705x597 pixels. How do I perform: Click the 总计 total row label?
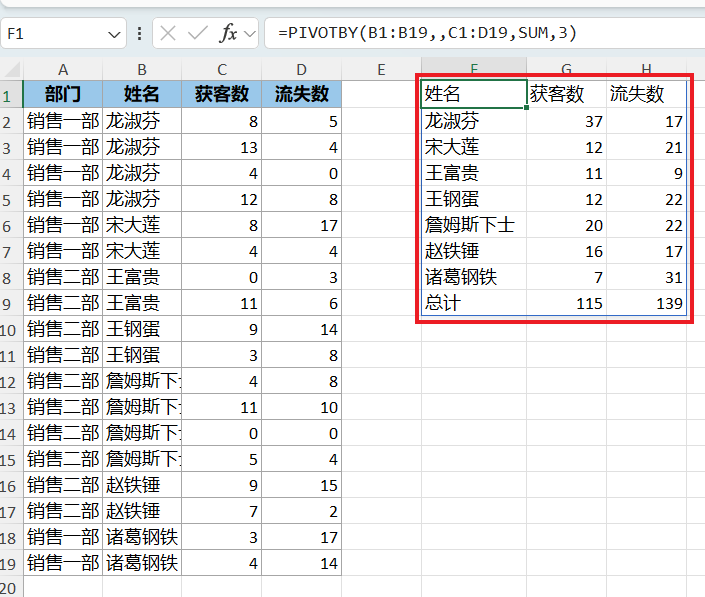pyautogui.click(x=474, y=303)
